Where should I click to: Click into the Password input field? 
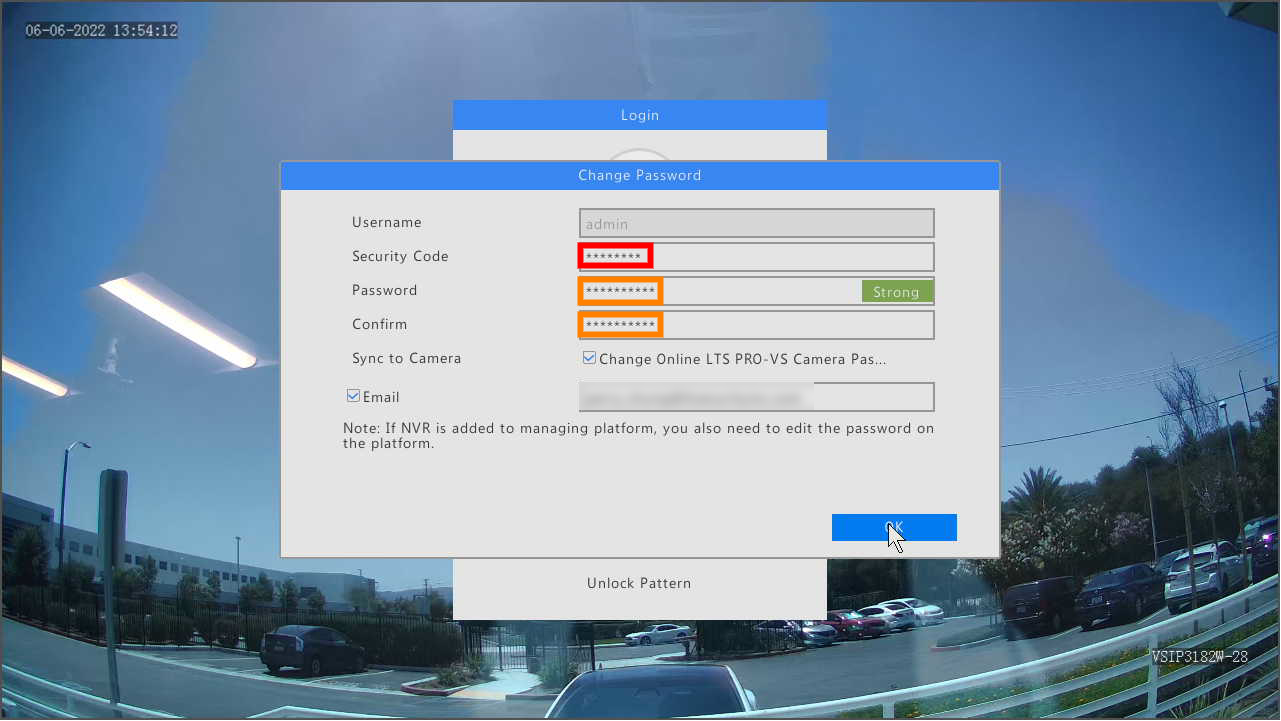click(x=756, y=291)
